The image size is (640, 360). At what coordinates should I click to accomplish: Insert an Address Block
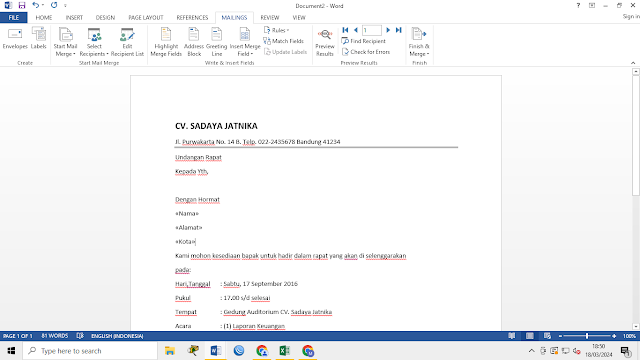pyautogui.click(x=194, y=42)
